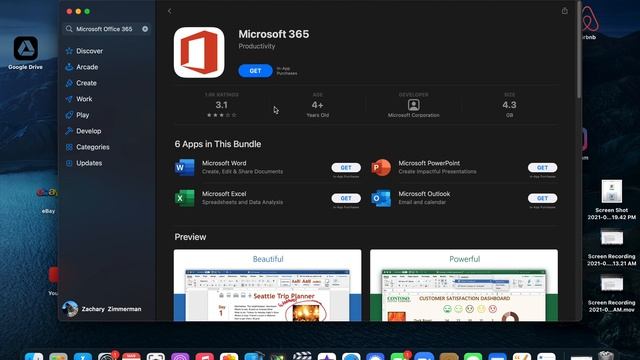Open the eBay desktop icon
640x360 pixels.
[x=48, y=192]
